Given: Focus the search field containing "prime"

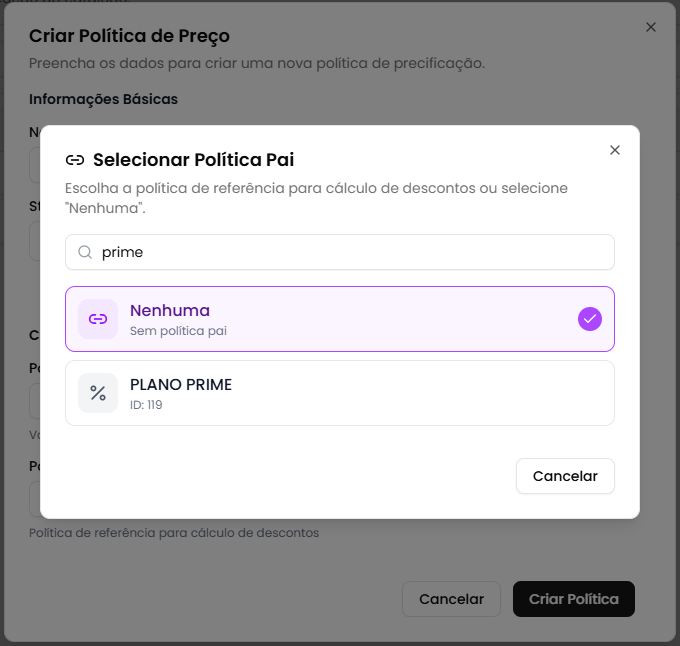Looking at the screenshot, I should 350,253.
